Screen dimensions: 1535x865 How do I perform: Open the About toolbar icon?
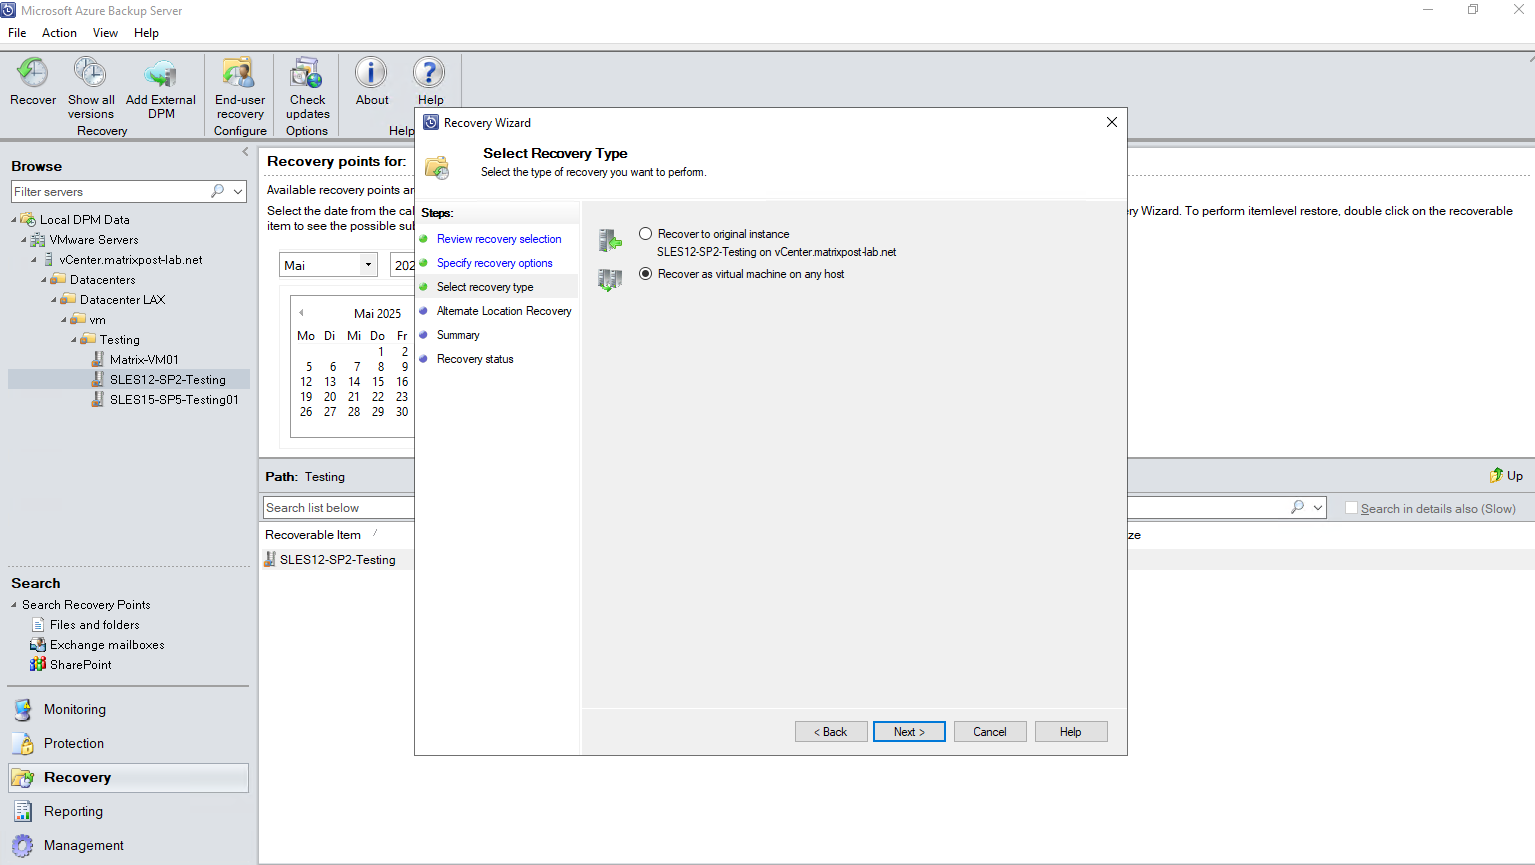[x=371, y=73]
